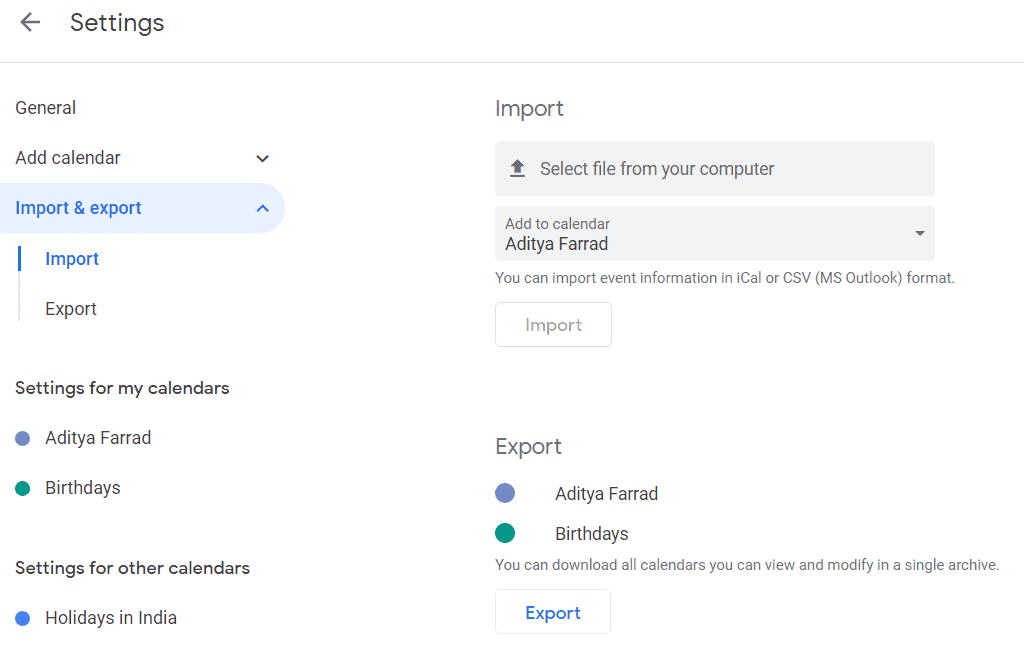Click the upload icon in file selector
This screenshot has height=647, width=1024.
coord(517,169)
